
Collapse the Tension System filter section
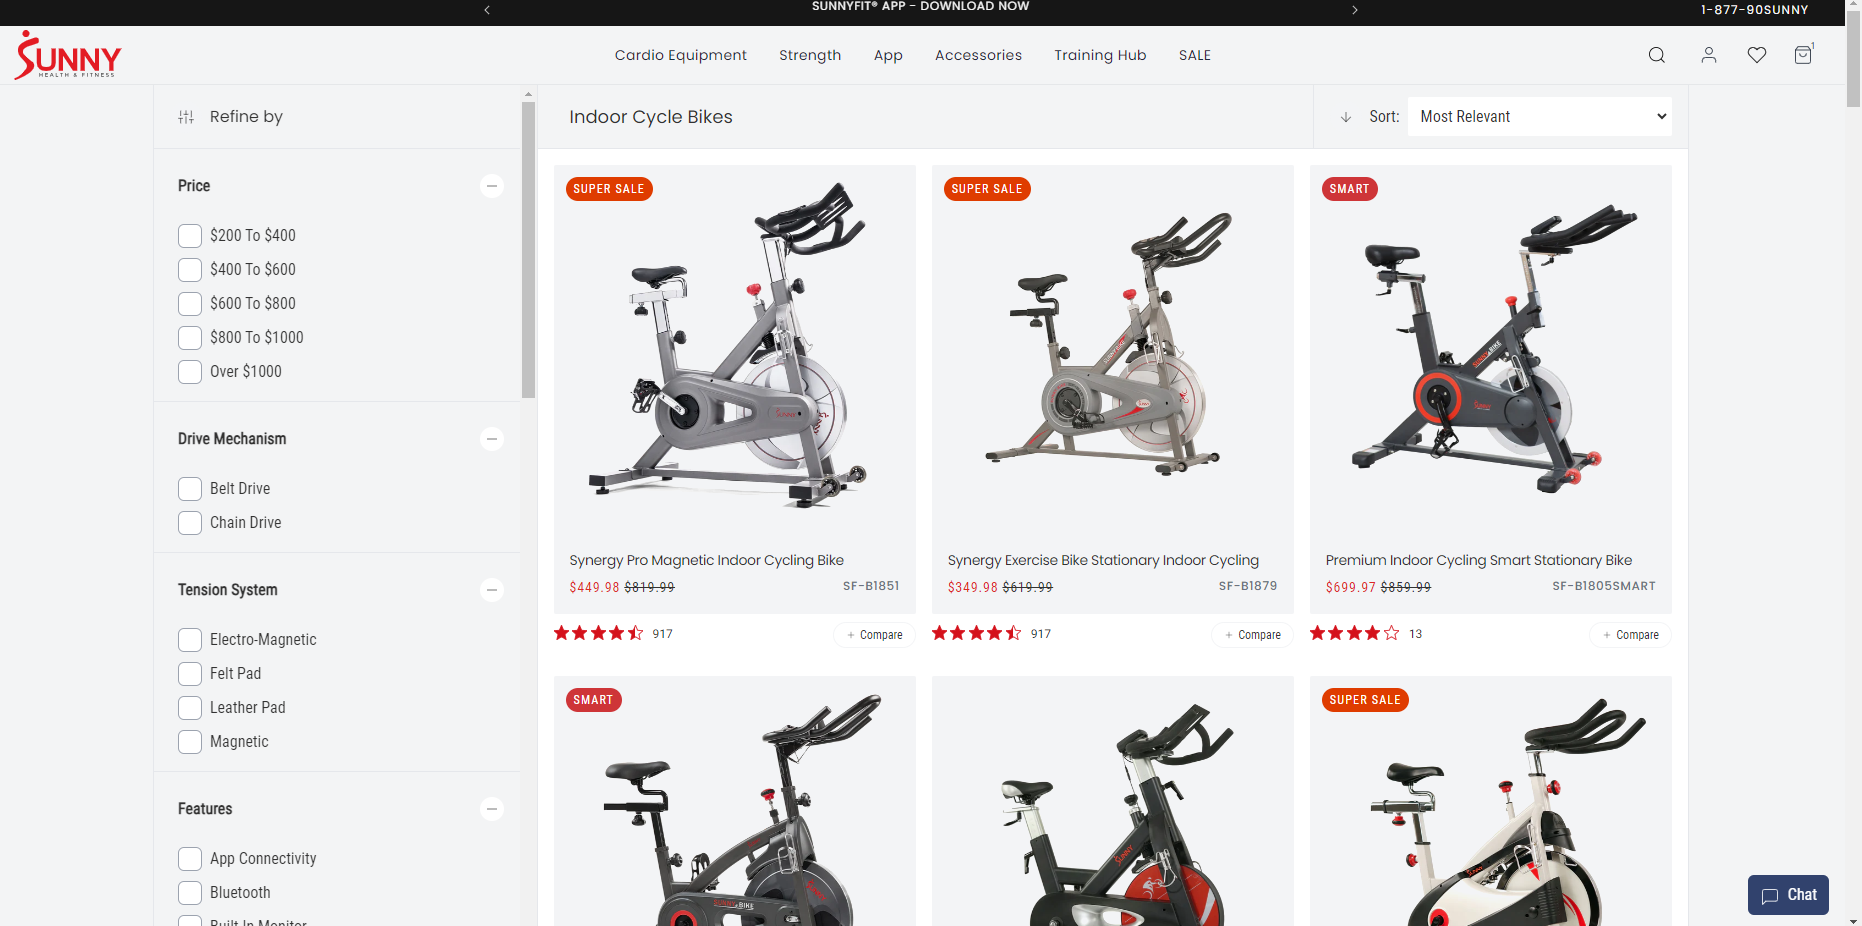coord(492,590)
